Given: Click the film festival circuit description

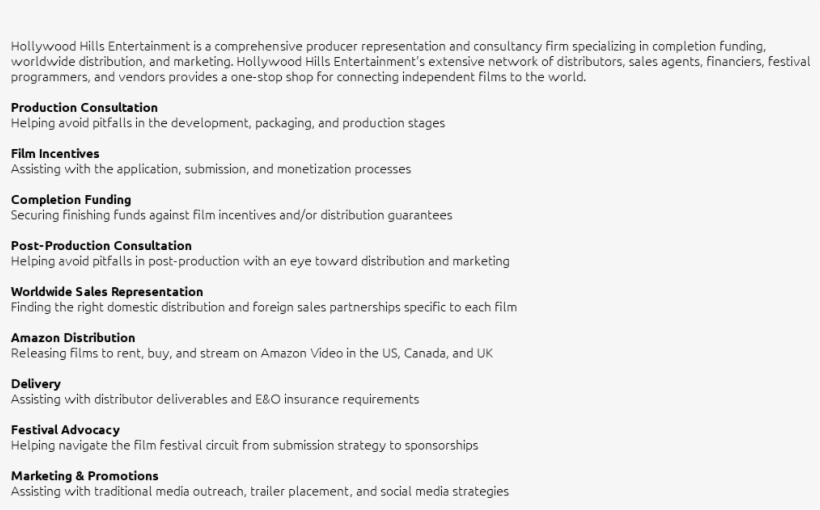Looking at the screenshot, I should click(245, 446).
